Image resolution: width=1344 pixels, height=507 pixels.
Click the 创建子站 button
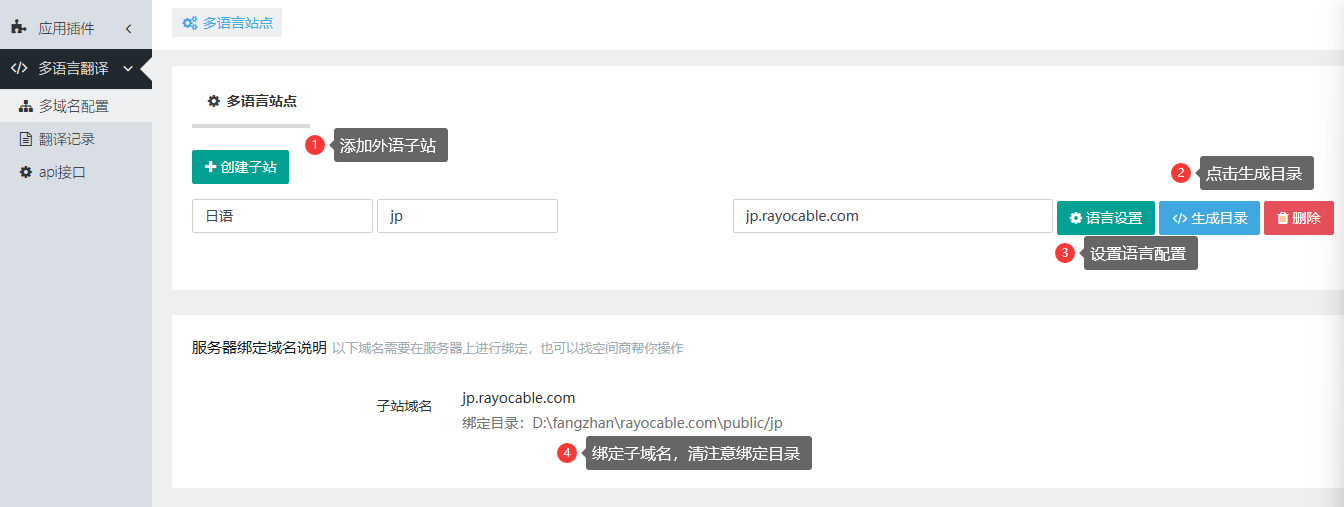pyautogui.click(x=240, y=167)
